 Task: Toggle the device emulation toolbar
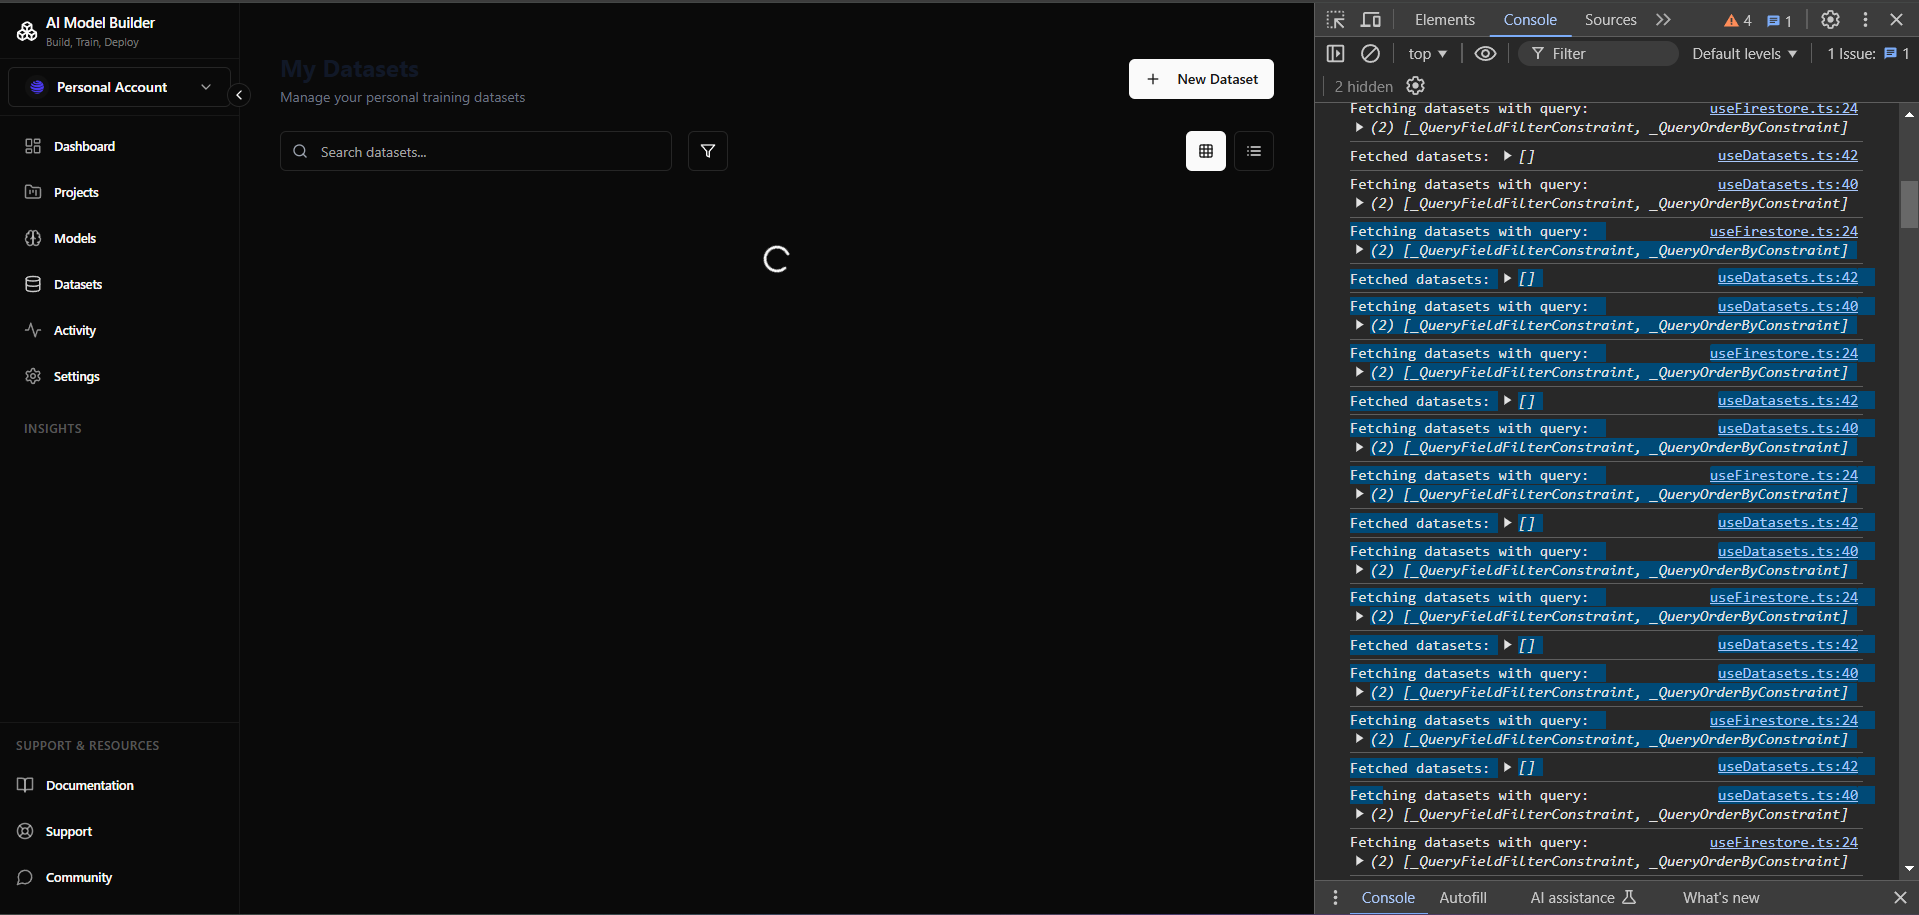pos(1371,19)
